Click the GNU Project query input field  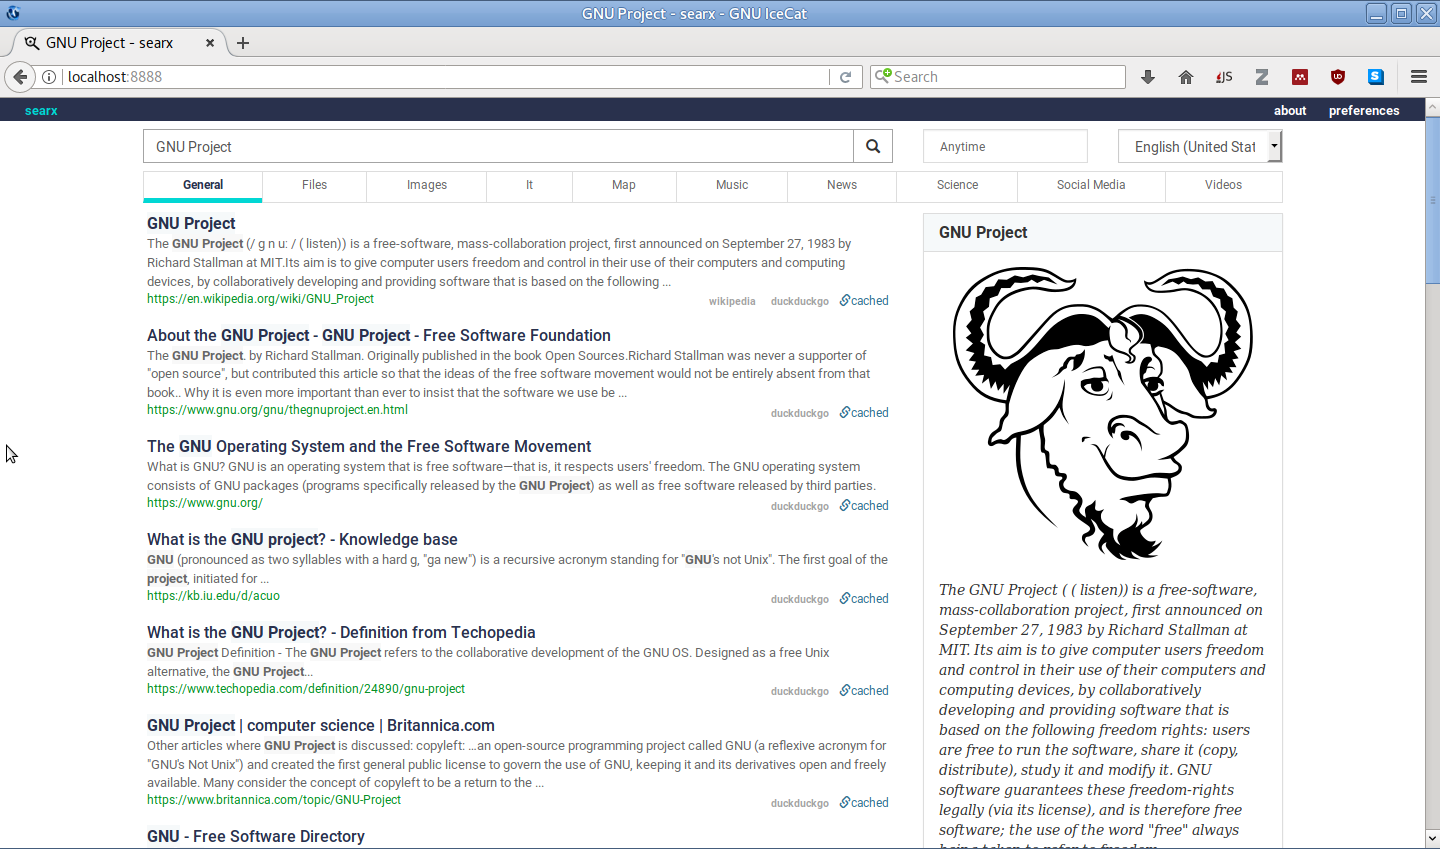click(x=498, y=146)
